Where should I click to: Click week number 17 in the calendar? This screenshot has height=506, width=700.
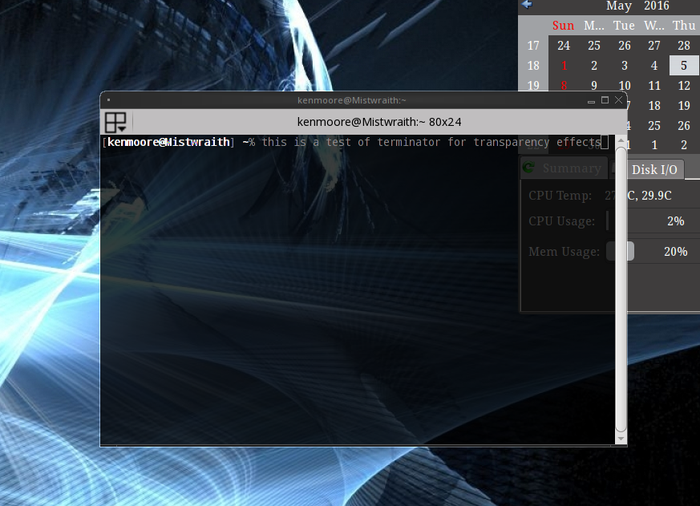point(533,46)
